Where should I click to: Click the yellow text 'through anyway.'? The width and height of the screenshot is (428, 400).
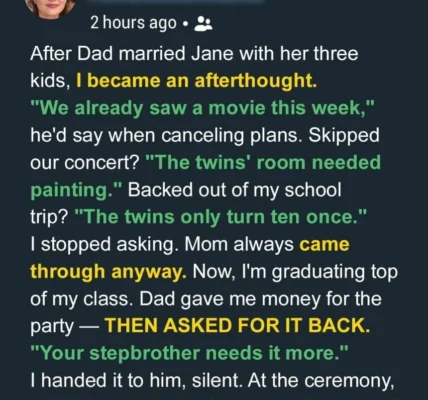tap(109, 272)
